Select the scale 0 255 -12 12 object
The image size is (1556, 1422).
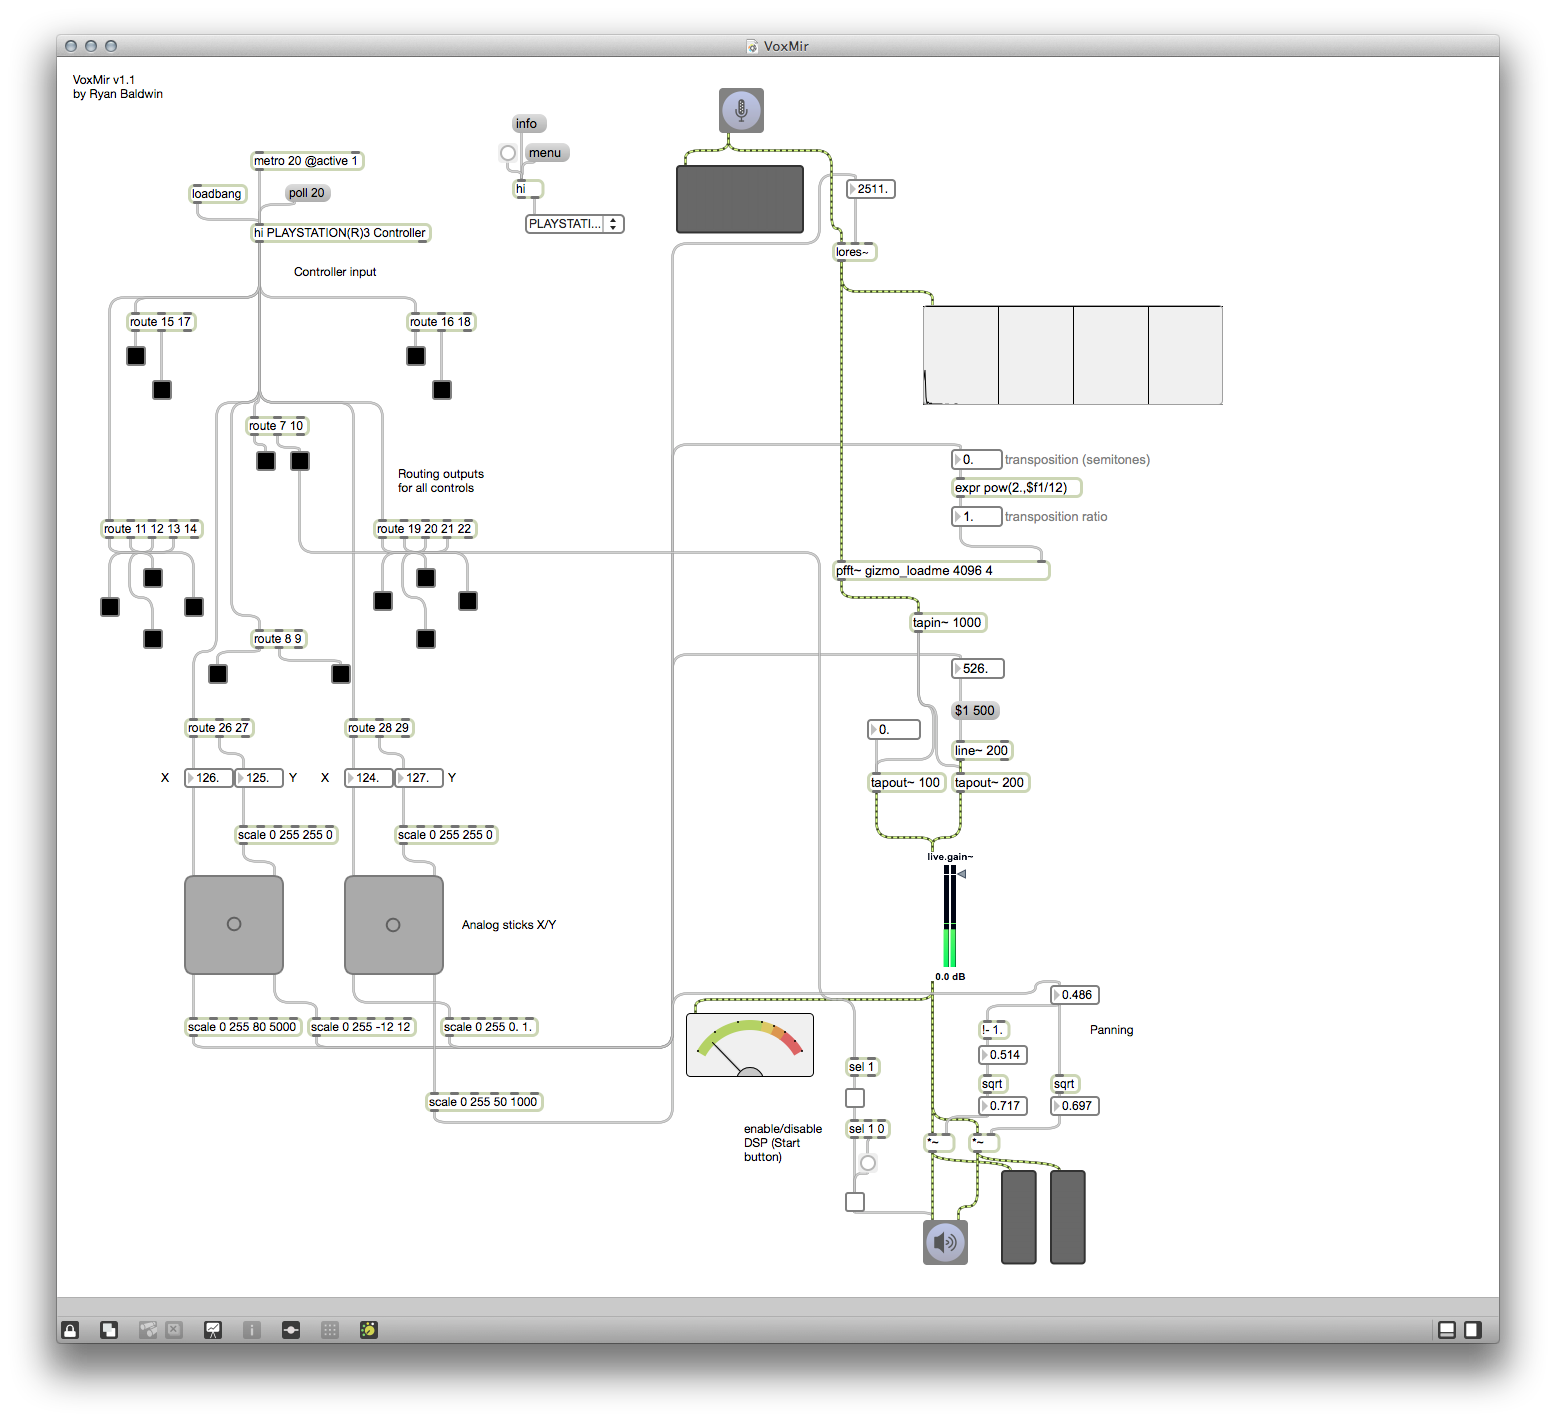coord(362,1027)
